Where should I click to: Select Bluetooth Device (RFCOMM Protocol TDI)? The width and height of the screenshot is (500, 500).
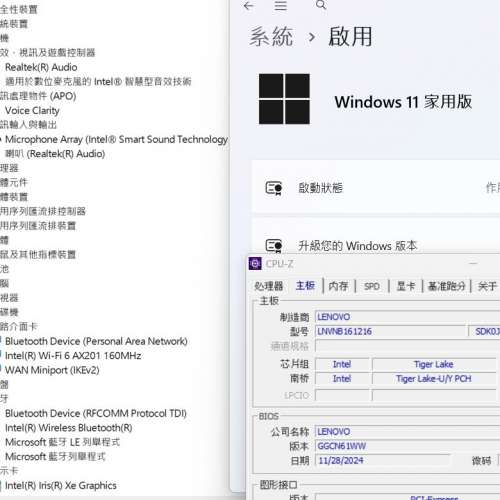coord(96,413)
